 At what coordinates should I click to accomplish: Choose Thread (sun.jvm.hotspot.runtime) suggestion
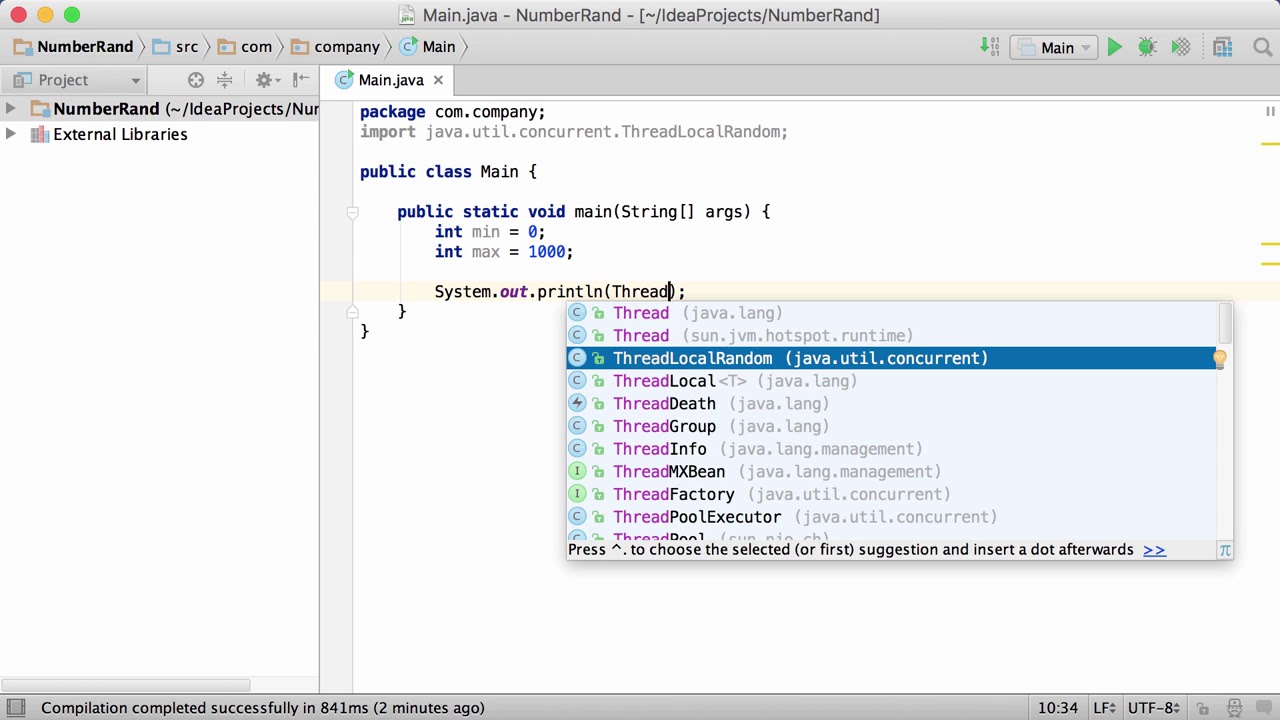(892, 336)
